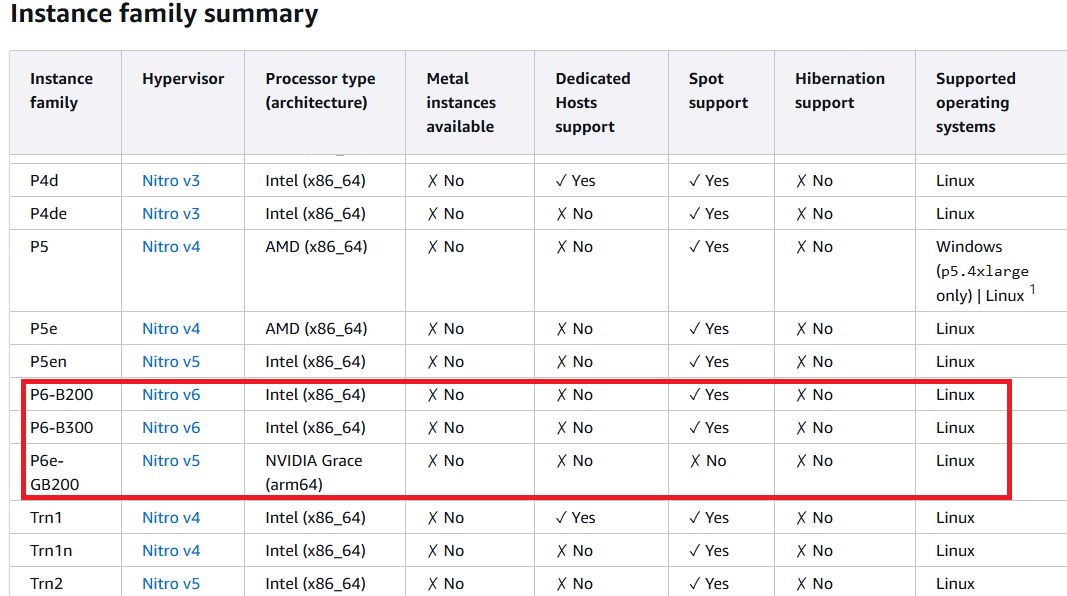Click the Hypervisor column header

(x=183, y=79)
